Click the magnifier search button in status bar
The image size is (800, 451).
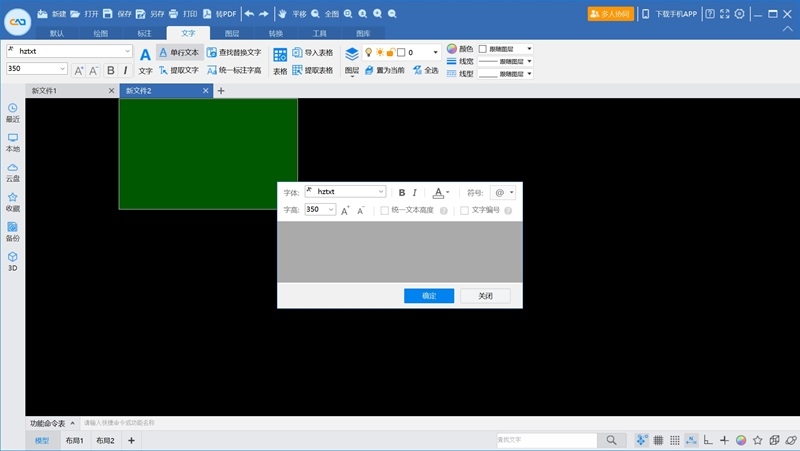[611, 440]
